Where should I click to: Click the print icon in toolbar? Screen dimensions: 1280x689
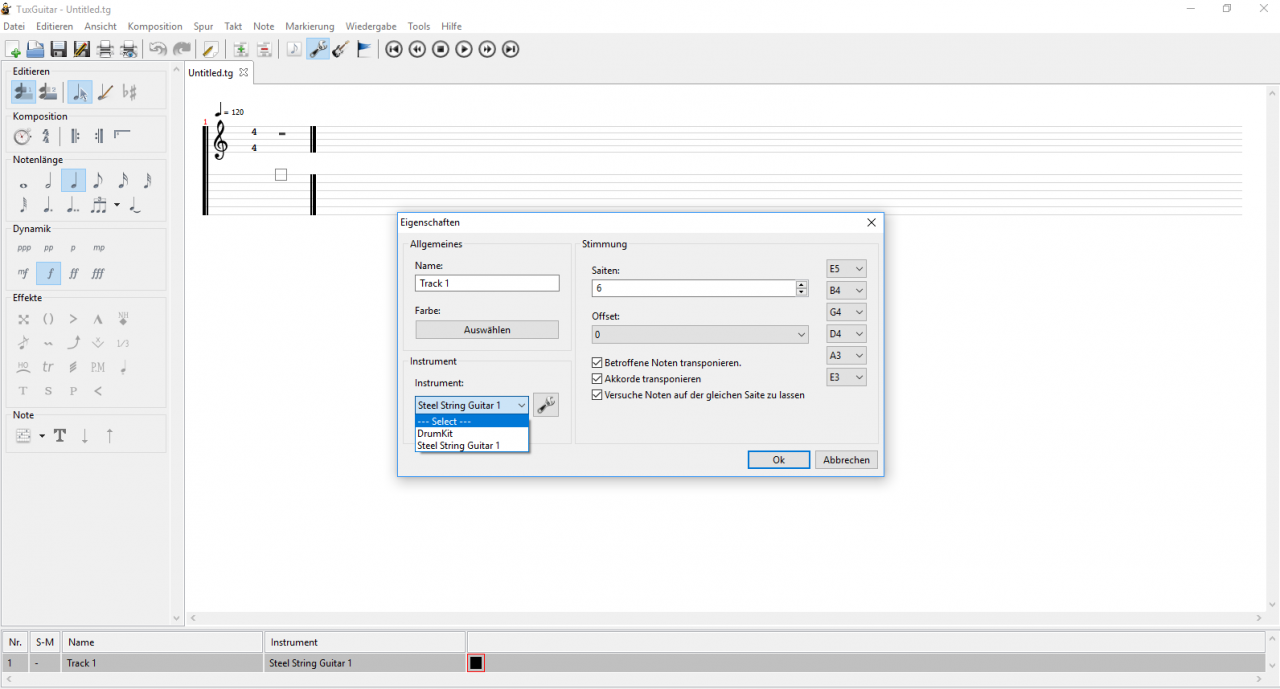pos(105,49)
